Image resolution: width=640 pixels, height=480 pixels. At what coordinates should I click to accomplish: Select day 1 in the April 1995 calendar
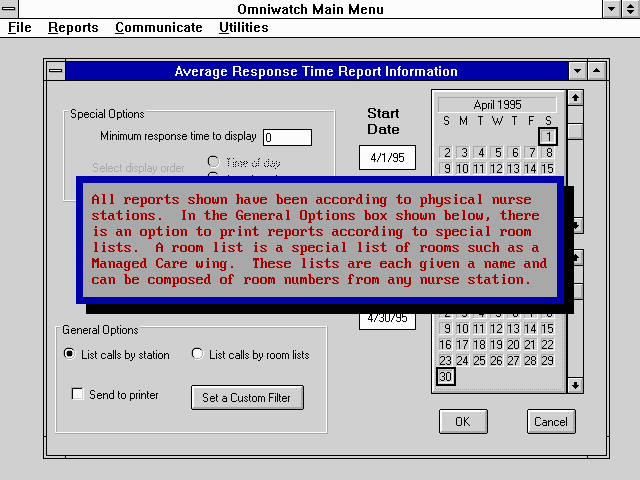548,136
